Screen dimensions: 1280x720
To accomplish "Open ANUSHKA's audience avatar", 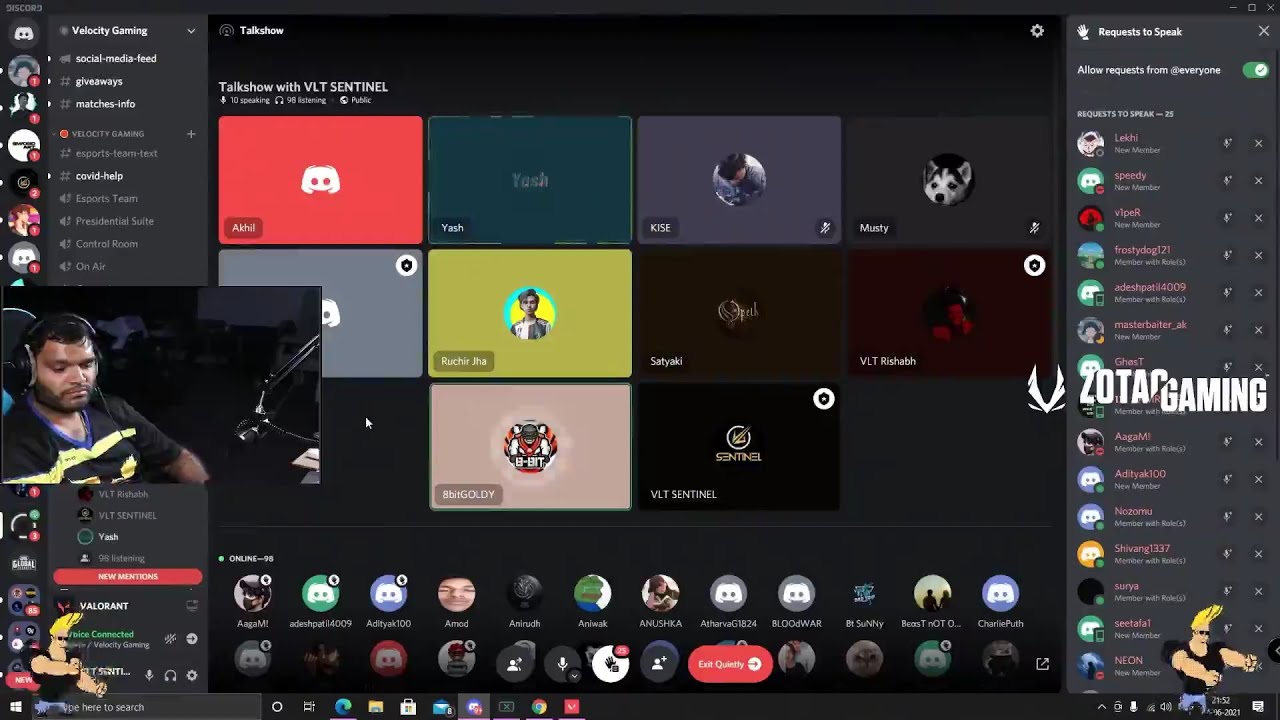I will pos(660,593).
